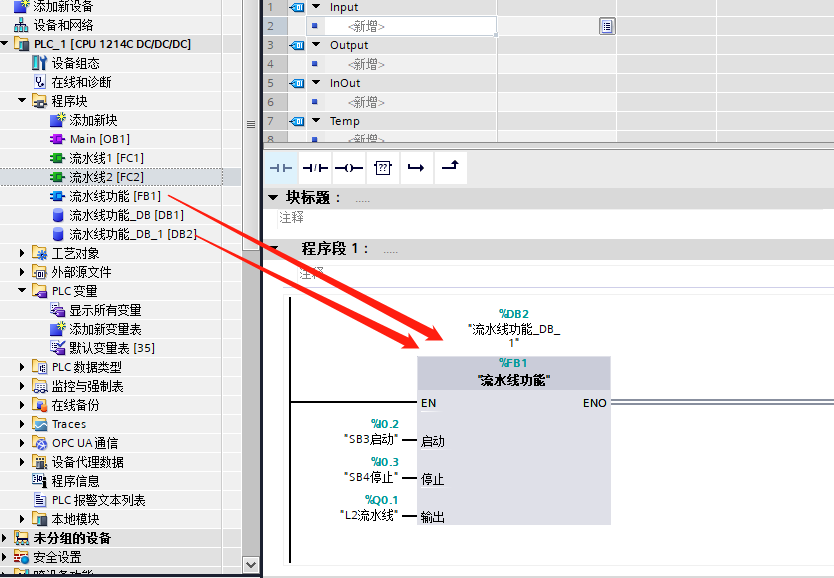This screenshot has width=834, height=578.
Task: Open 设备和网络 in project tree
Action: [63, 25]
